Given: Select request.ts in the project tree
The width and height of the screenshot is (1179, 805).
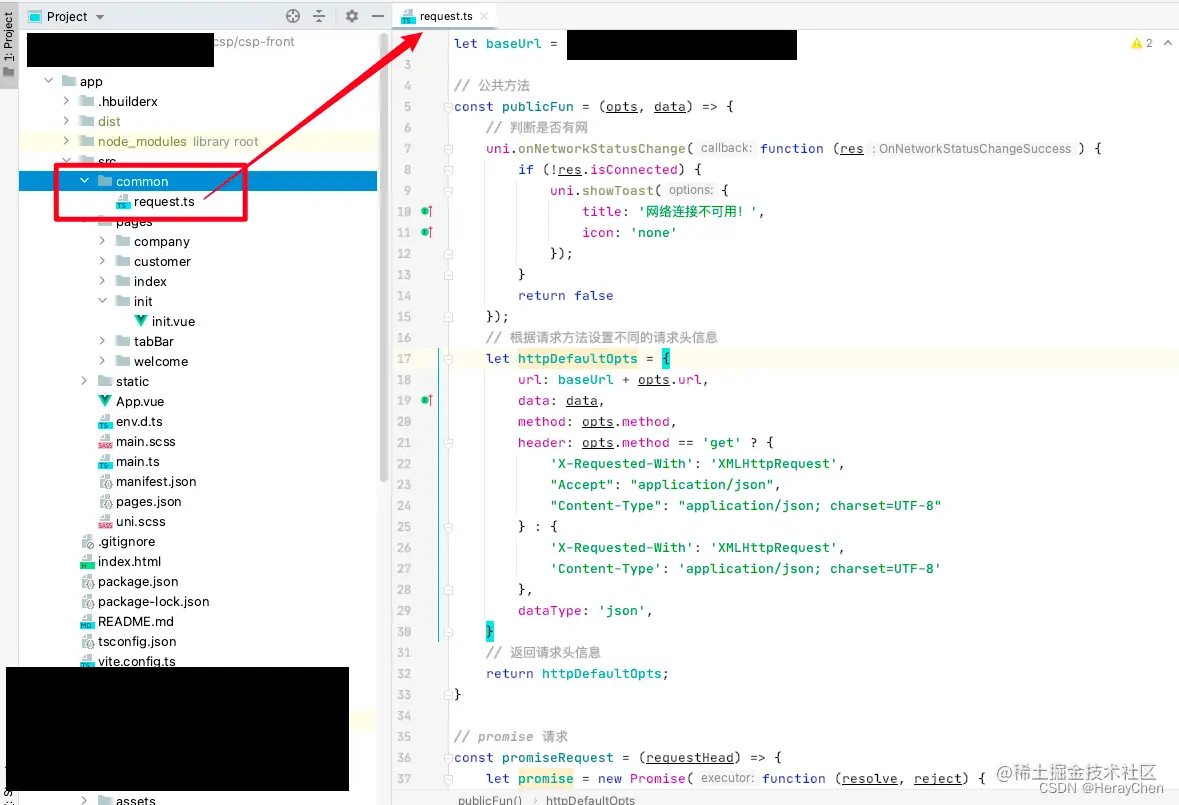Looking at the screenshot, I should click(164, 201).
